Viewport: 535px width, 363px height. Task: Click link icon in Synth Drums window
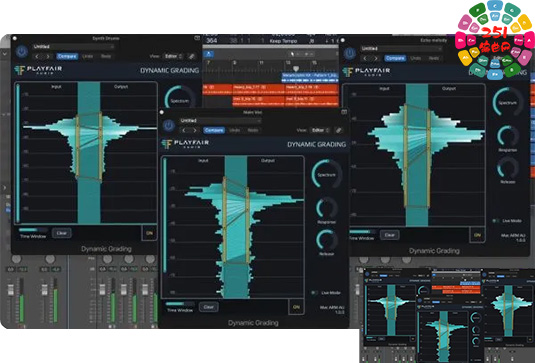click(192, 56)
